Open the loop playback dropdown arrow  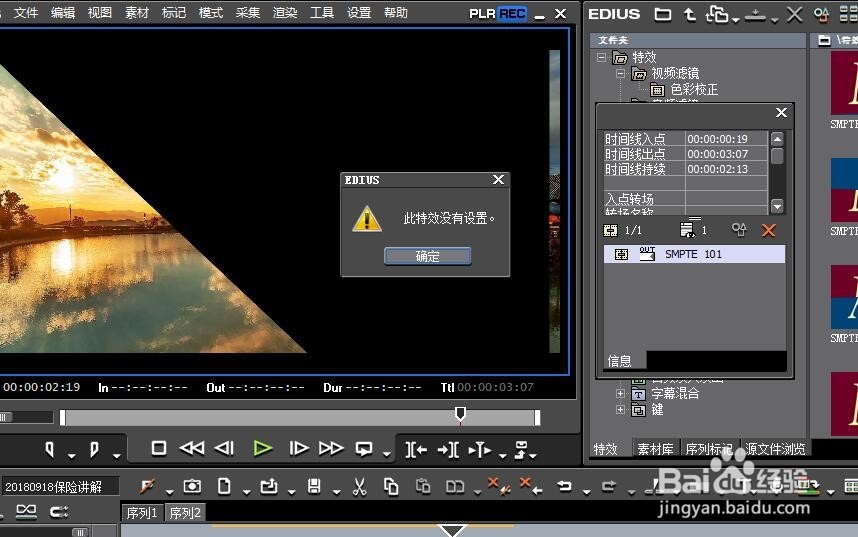coord(387,455)
